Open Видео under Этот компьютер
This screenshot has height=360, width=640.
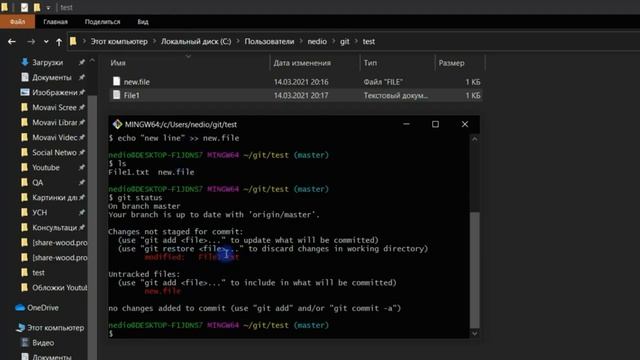43,343
